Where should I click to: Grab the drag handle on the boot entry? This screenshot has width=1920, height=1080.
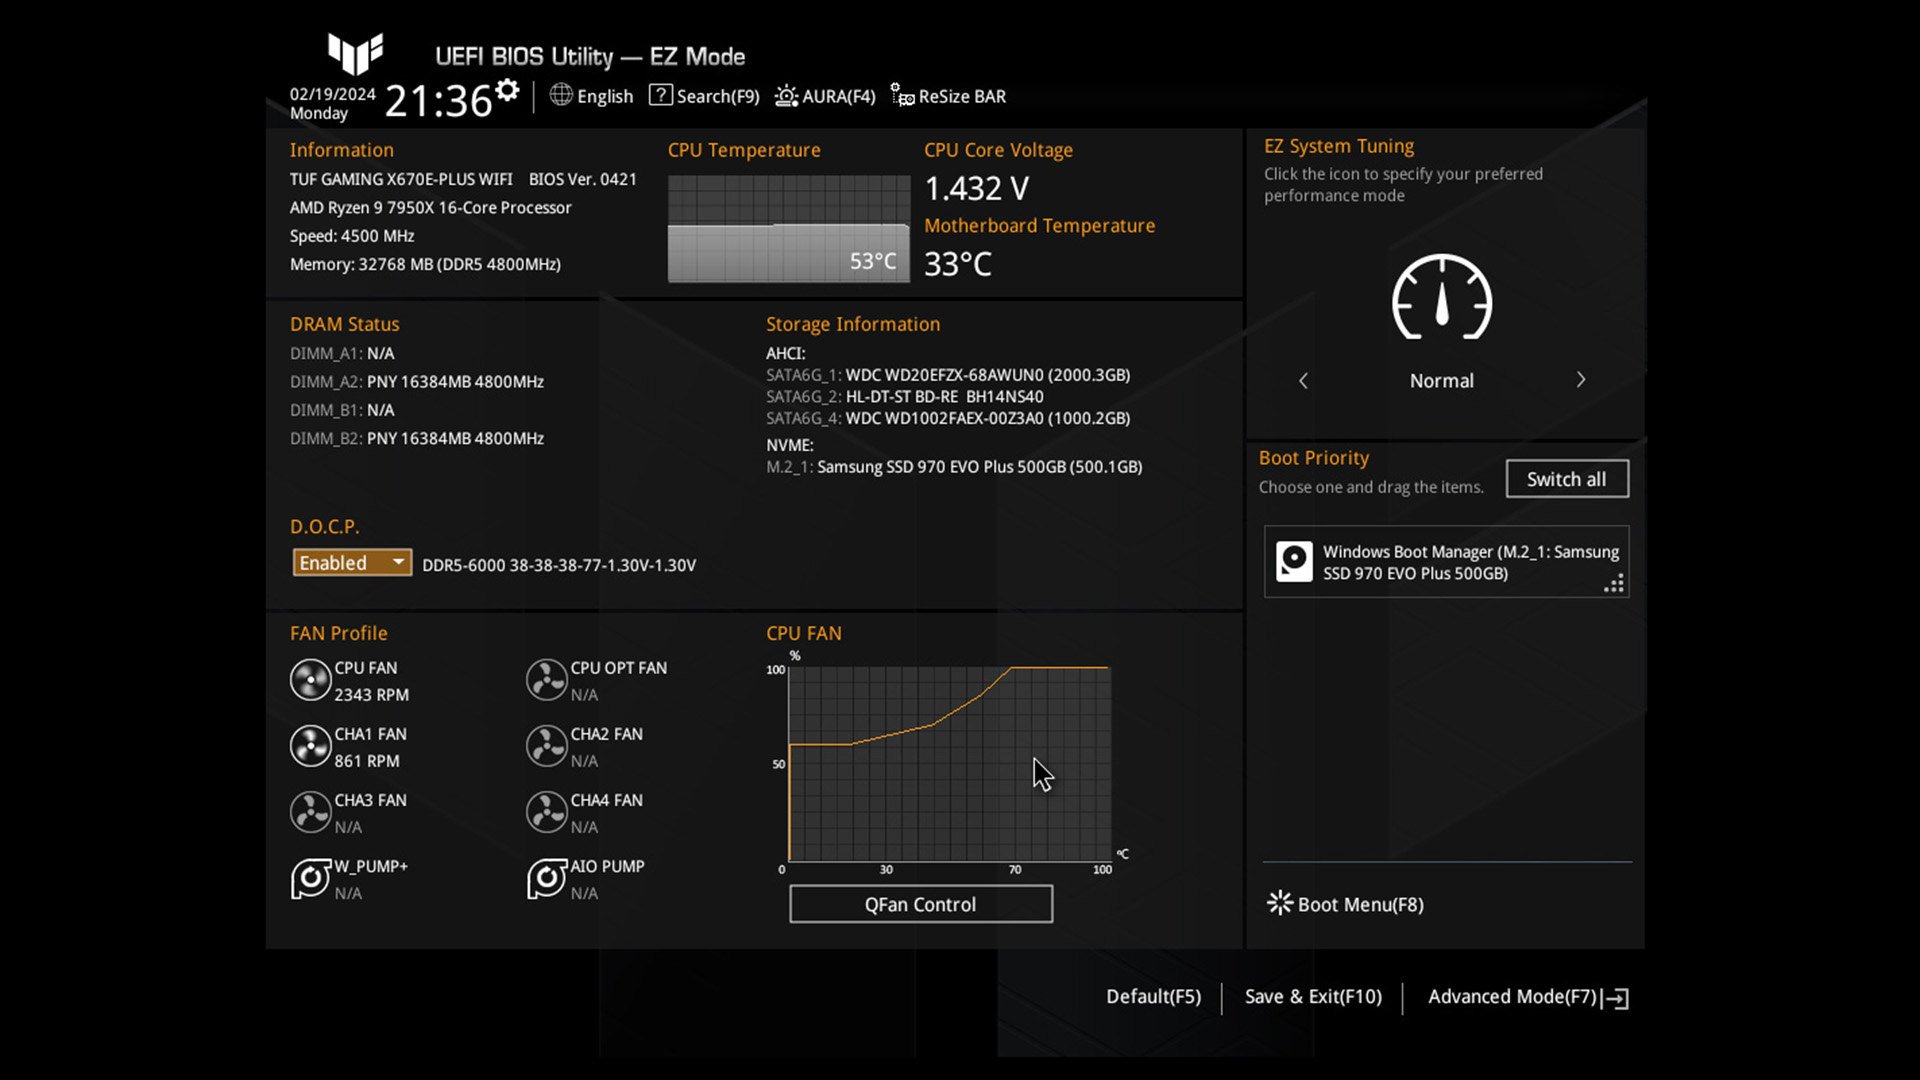1614,584
